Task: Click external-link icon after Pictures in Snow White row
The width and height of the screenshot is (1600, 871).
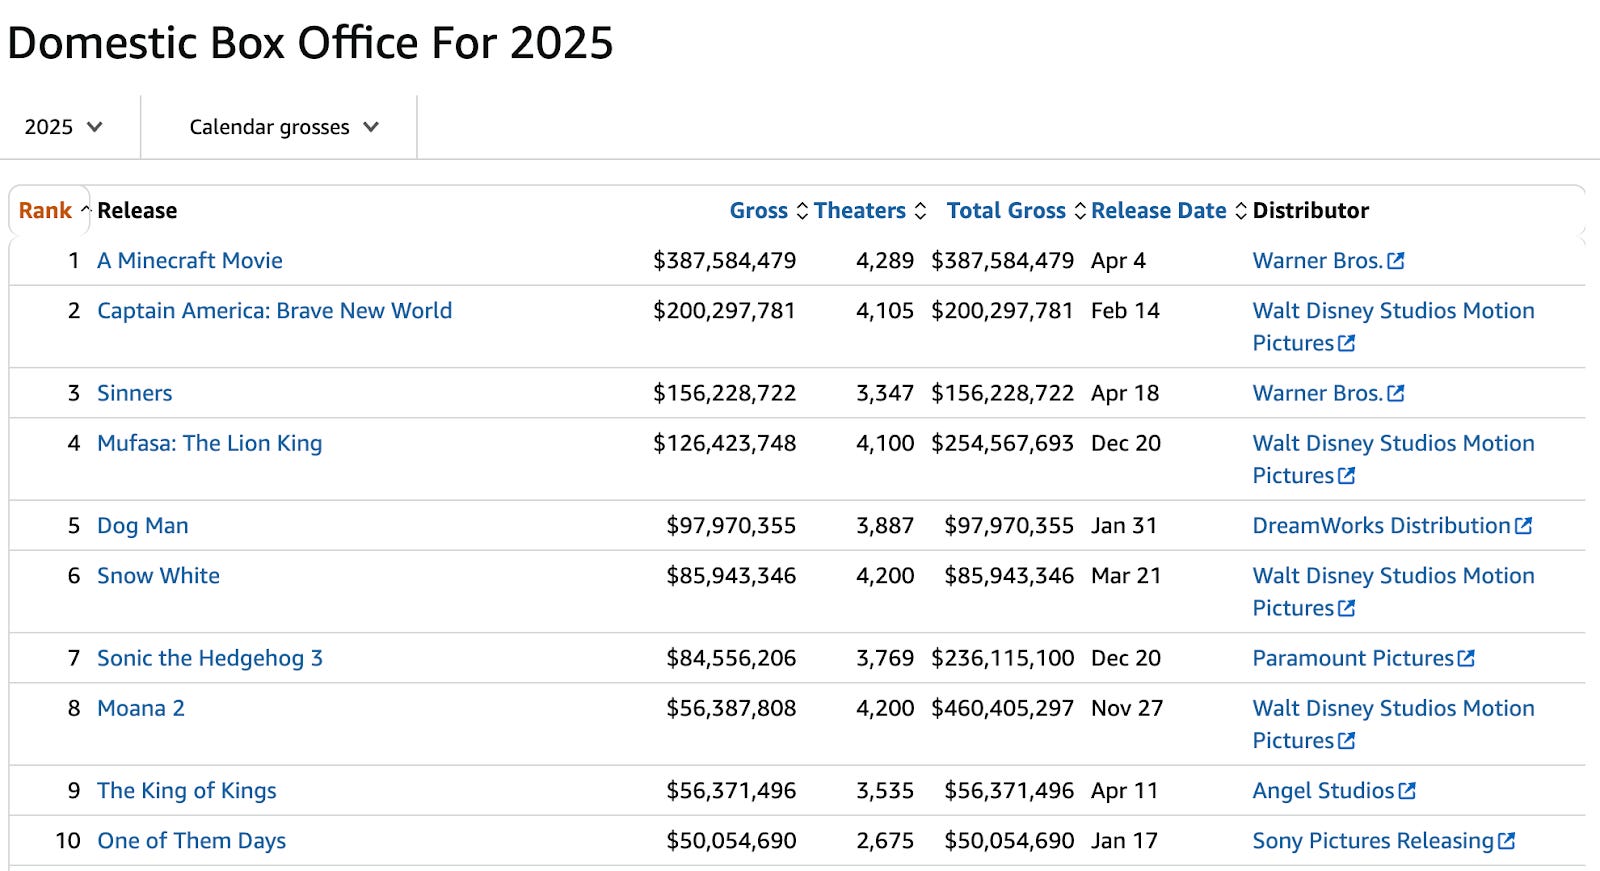Action: click(1347, 608)
